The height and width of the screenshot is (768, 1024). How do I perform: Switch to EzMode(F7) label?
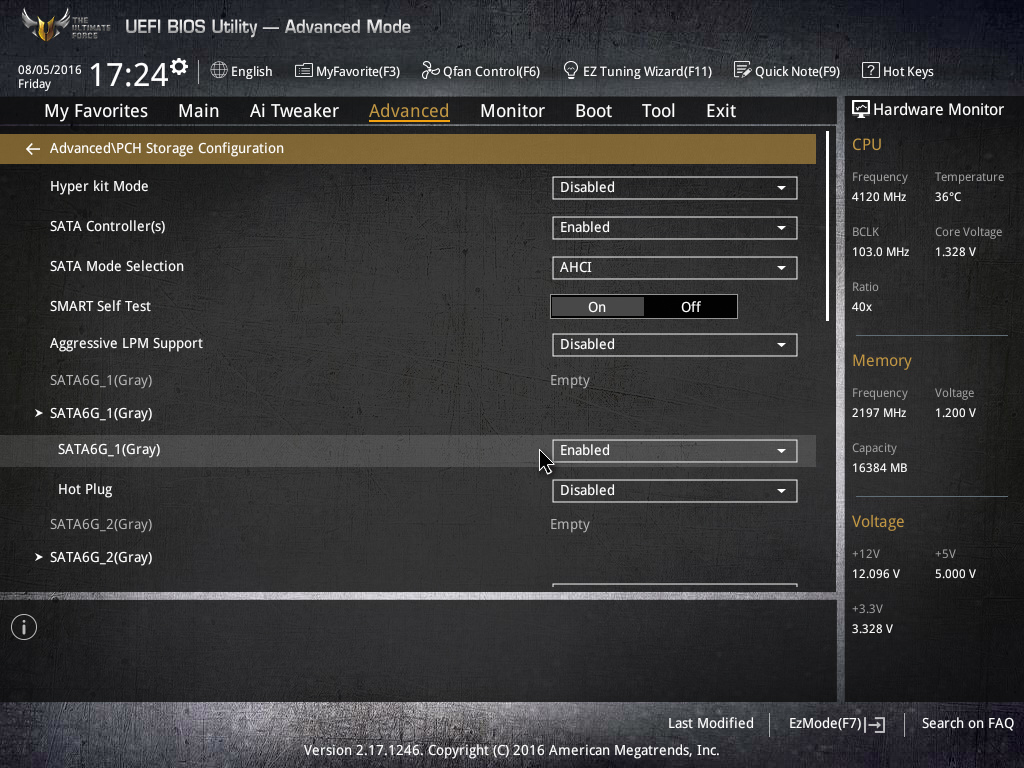(x=825, y=724)
